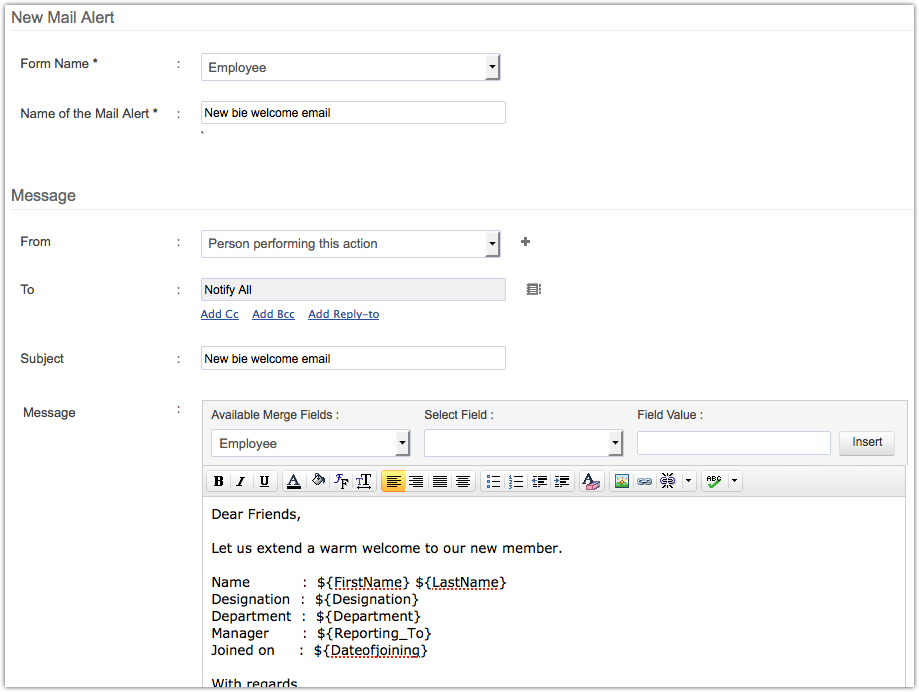
Task: Click the ${FirstName} merge tag
Action: 363,582
